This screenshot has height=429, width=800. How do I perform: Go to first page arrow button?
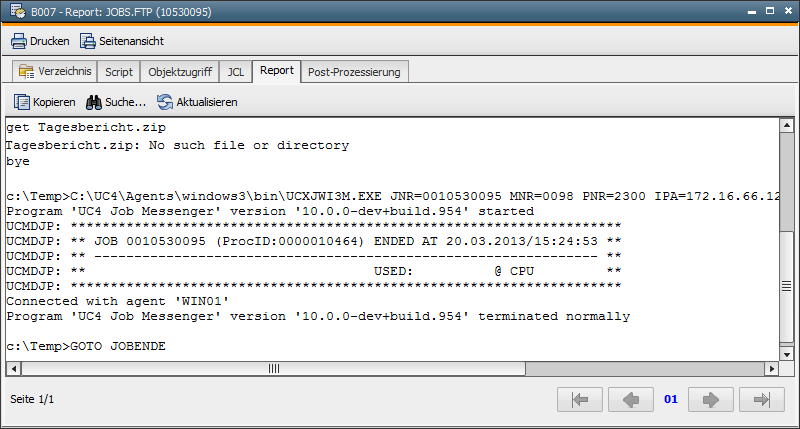coord(580,399)
